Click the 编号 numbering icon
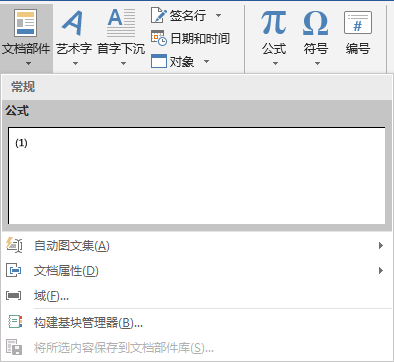This screenshot has height=362, width=394. coord(358,23)
